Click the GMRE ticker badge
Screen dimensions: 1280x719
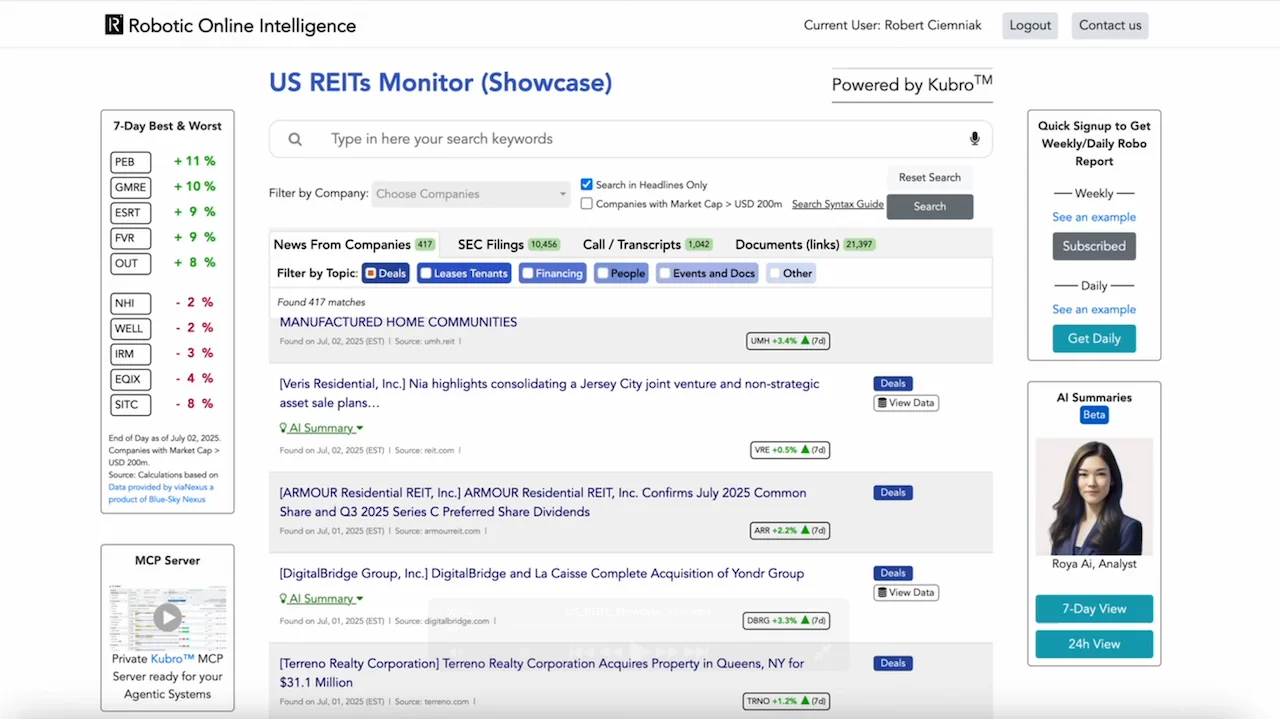(131, 187)
